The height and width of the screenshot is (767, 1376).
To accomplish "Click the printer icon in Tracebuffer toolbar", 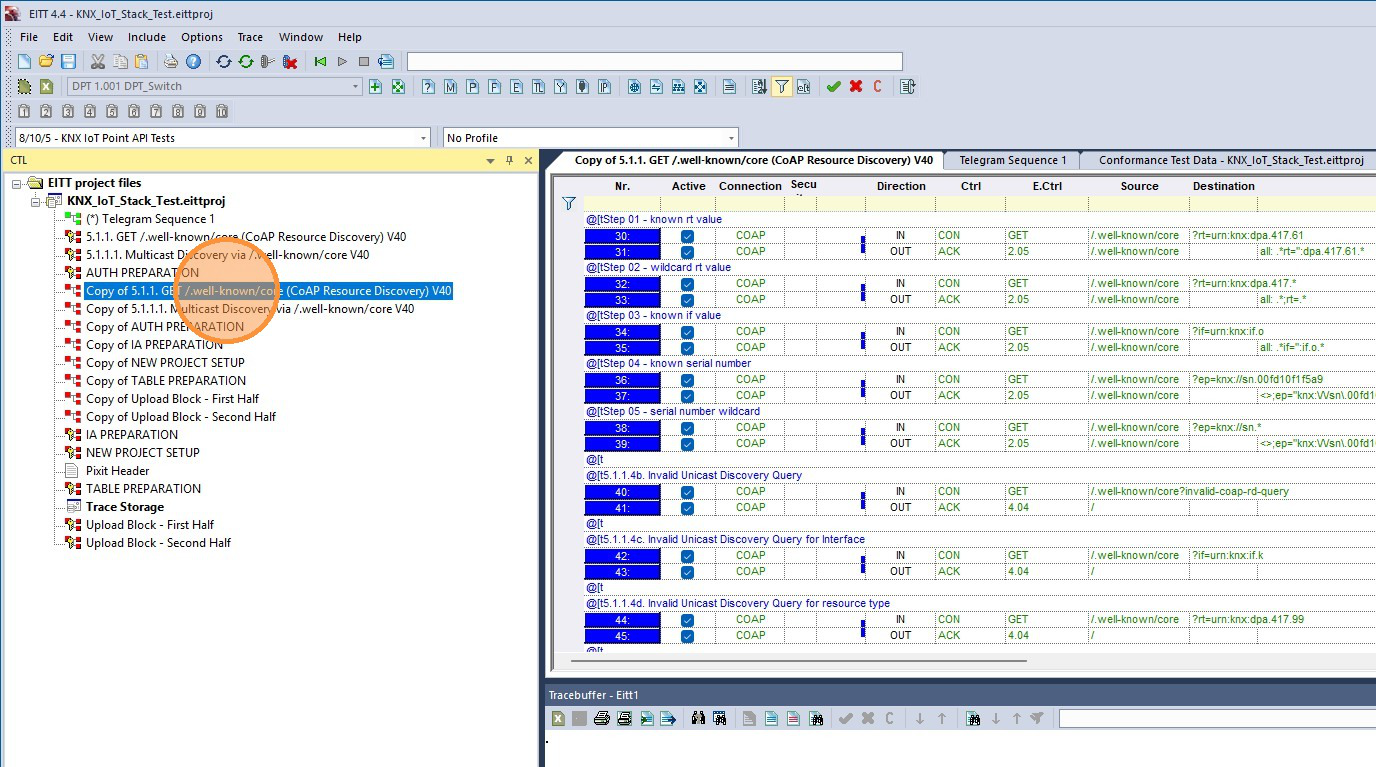I will pos(602,718).
